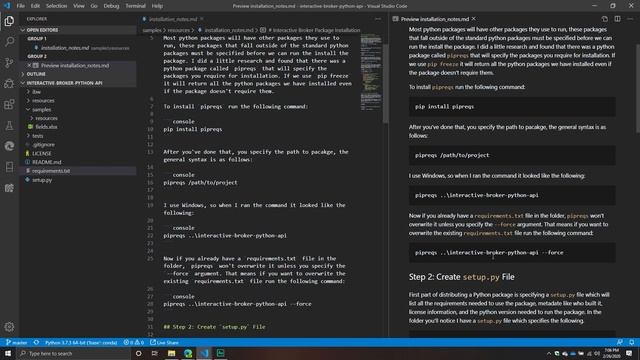The height and width of the screenshot is (360, 640).
Task: Open errors and warnings count in status bar
Action: point(133,342)
